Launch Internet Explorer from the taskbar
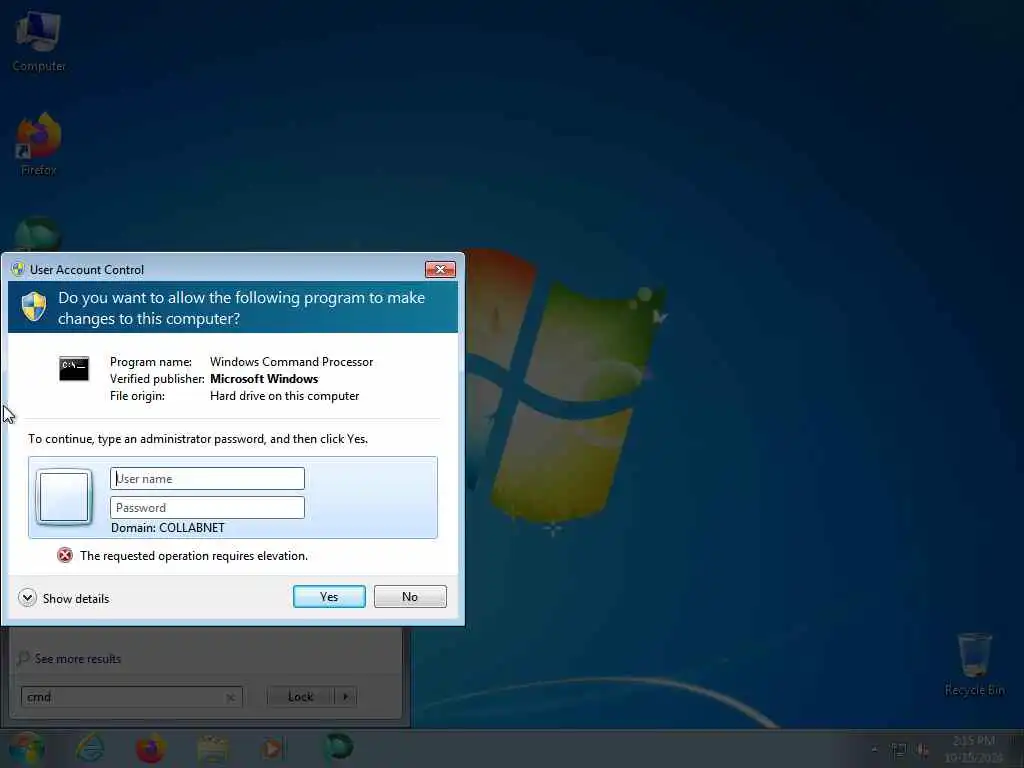The image size is (1024, 768). (x=90, y=748)
